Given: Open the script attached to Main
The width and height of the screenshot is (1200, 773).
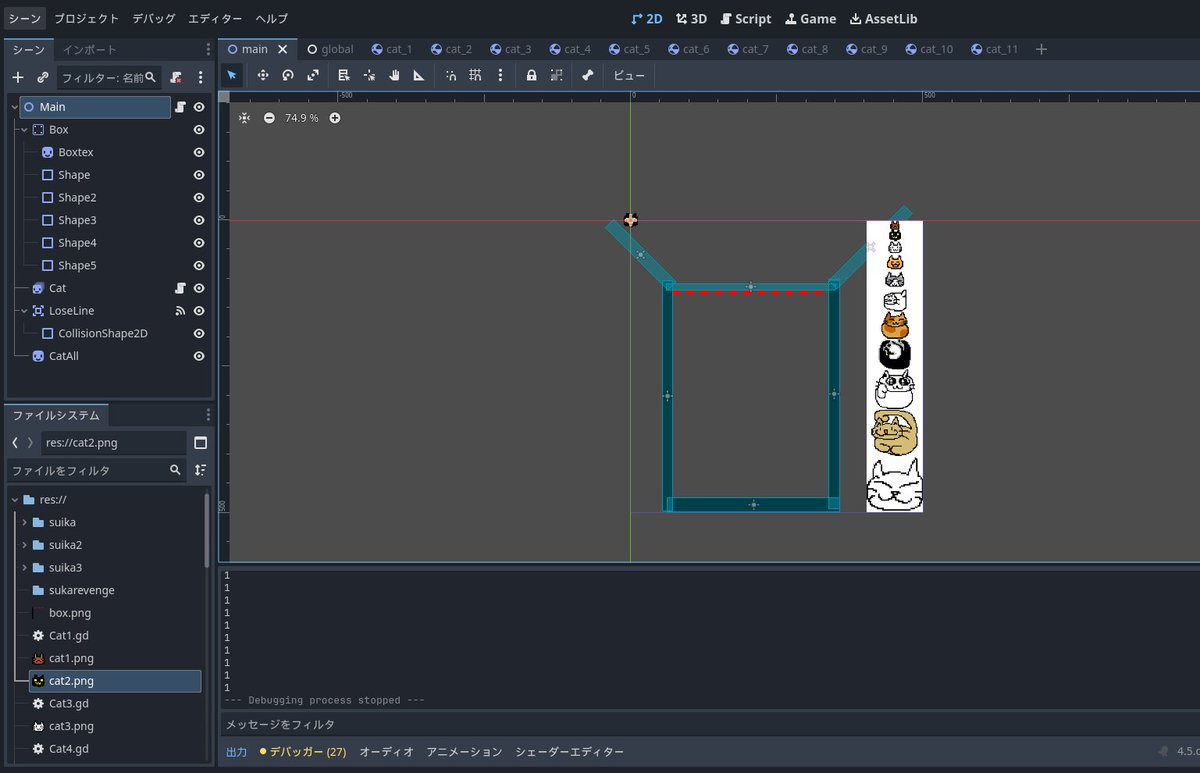Looking at the screenshot, I should (181, 107).
